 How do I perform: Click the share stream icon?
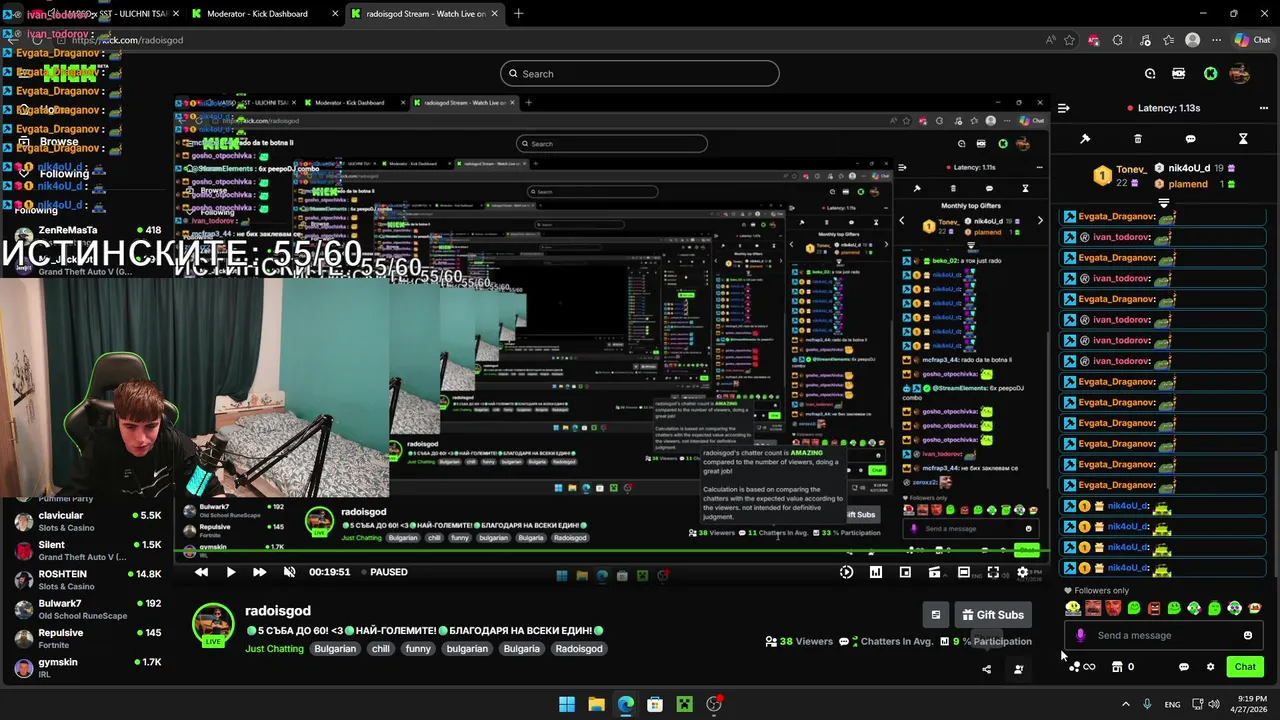(x=987, y=669)
